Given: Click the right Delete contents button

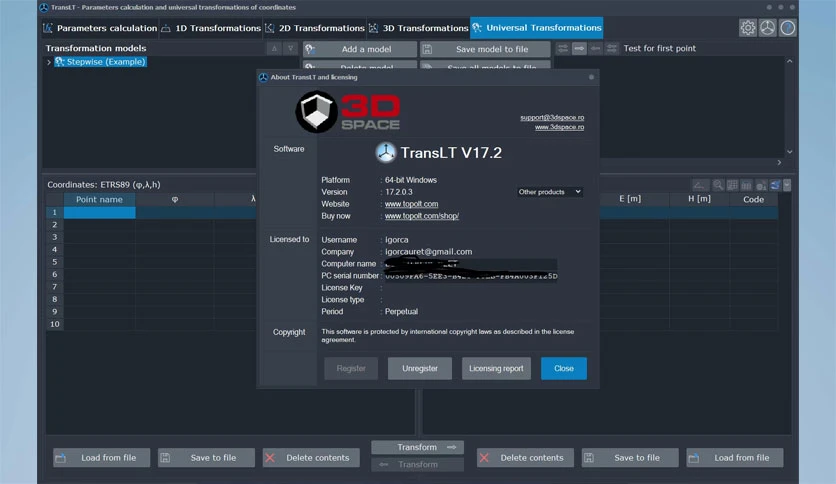Looking at the screenshot, I should pos(525,458).
